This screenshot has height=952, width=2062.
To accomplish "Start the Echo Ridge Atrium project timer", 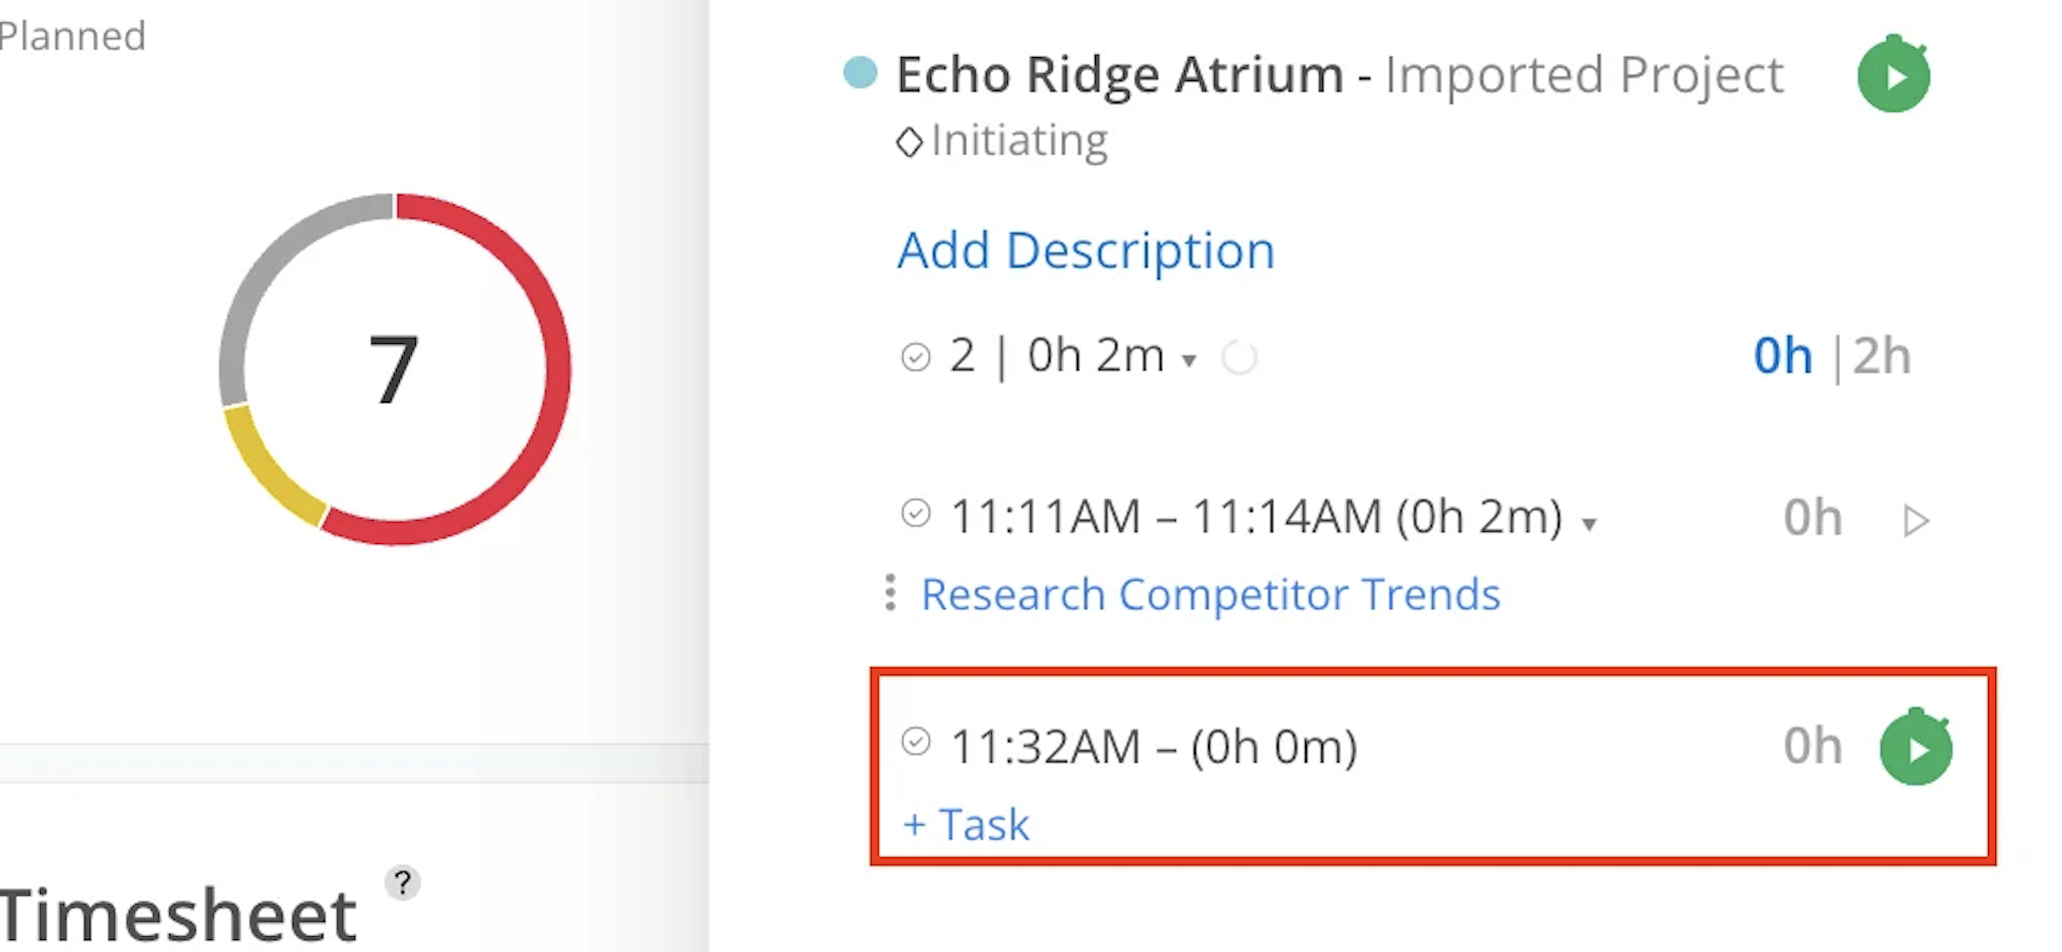I will pyautogui.click(x=1893, y=76).
